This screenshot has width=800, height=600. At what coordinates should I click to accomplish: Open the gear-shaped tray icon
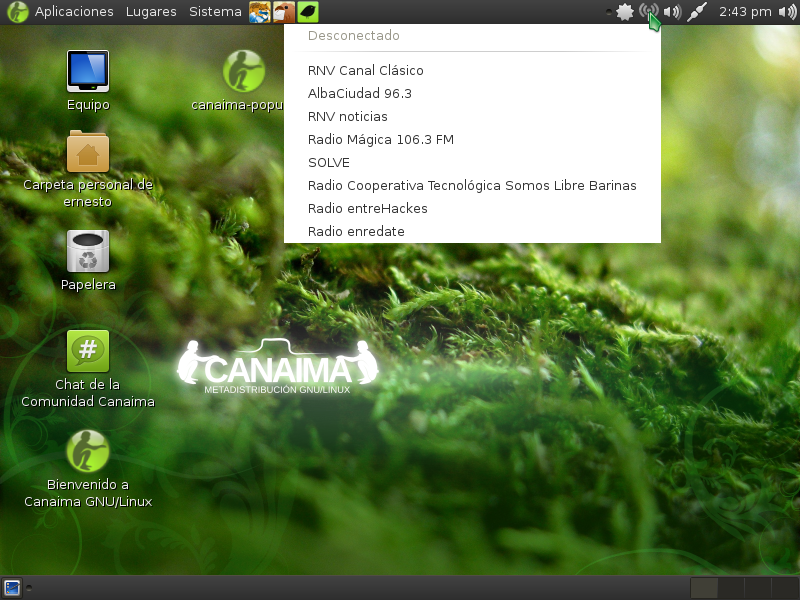click(x=625, y=12)
